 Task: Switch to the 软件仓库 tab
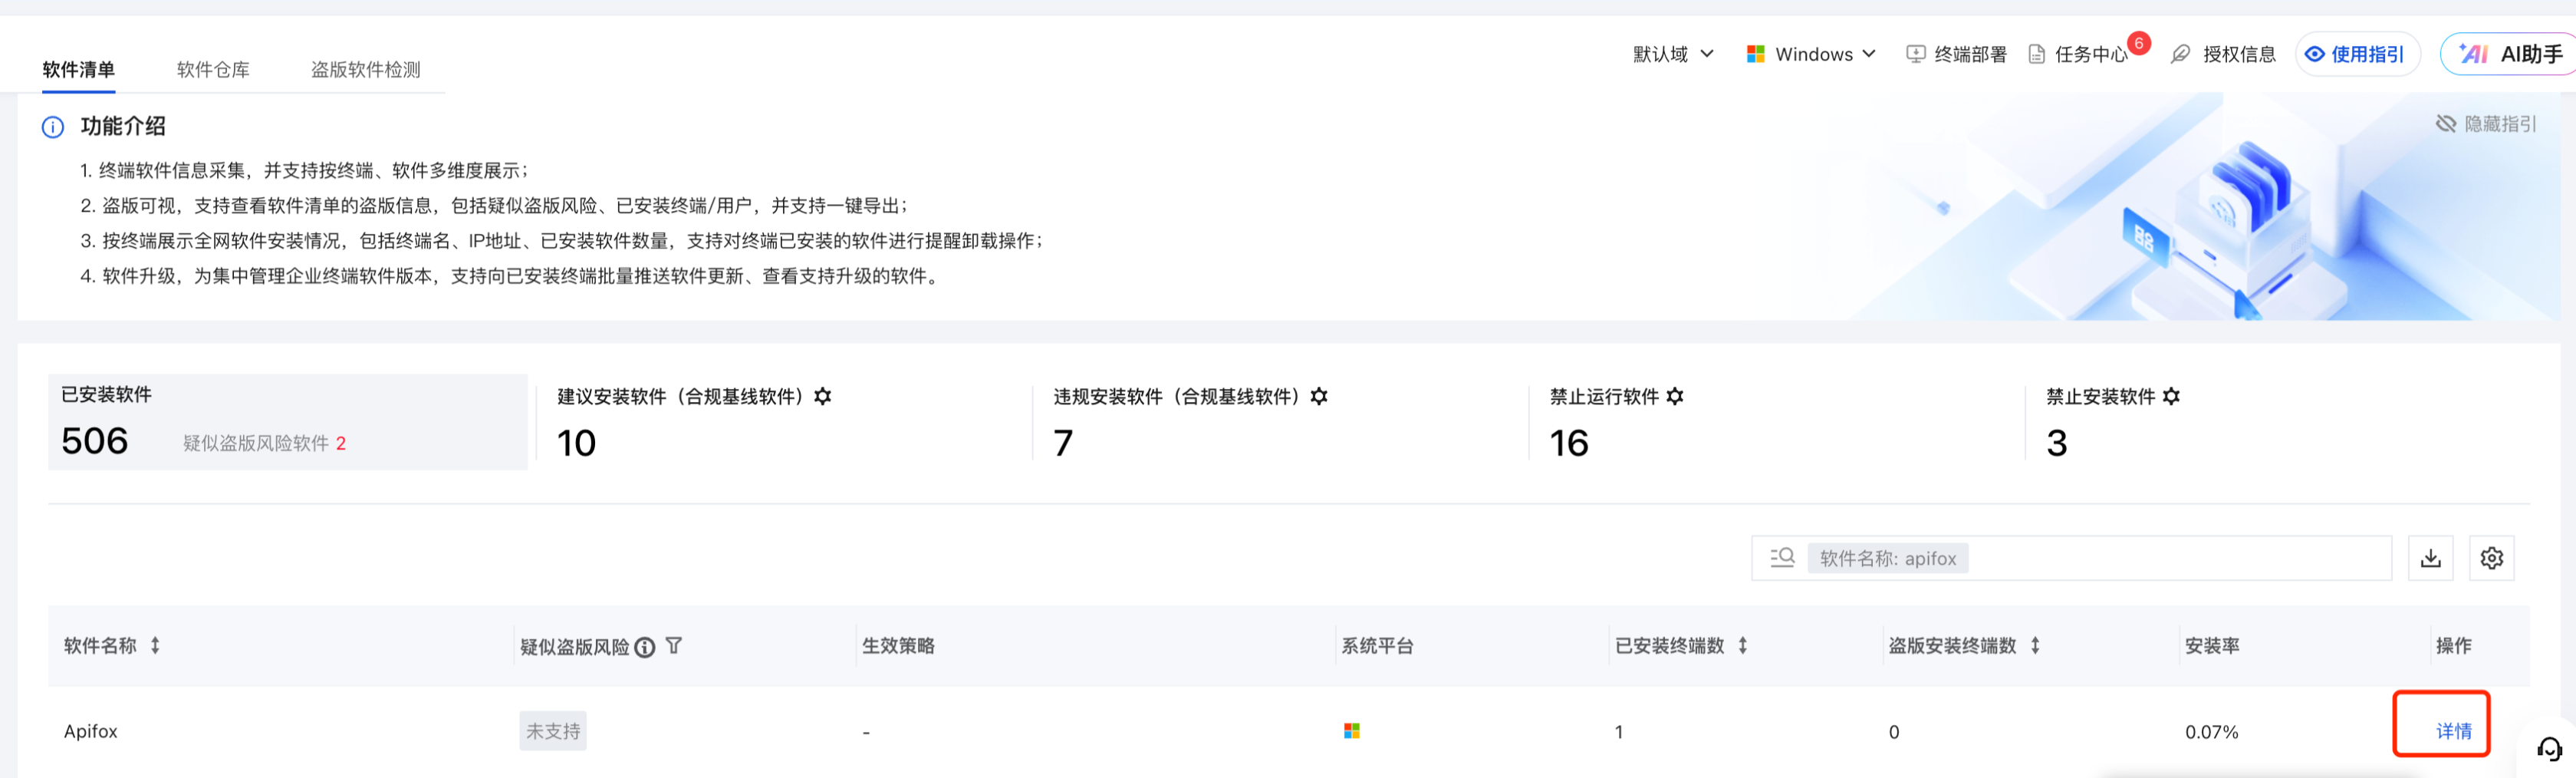pos(213,70)
